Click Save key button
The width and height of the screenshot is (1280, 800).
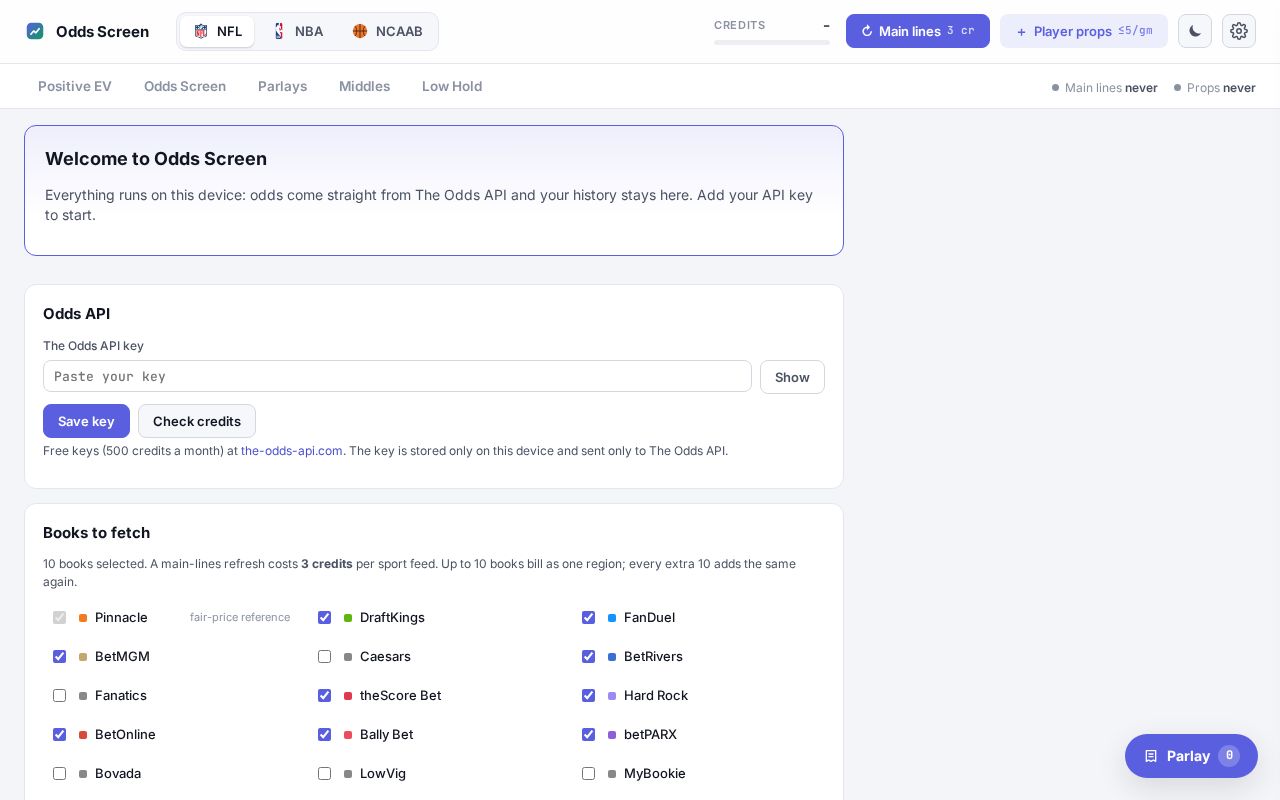click(x=86, y=421)
